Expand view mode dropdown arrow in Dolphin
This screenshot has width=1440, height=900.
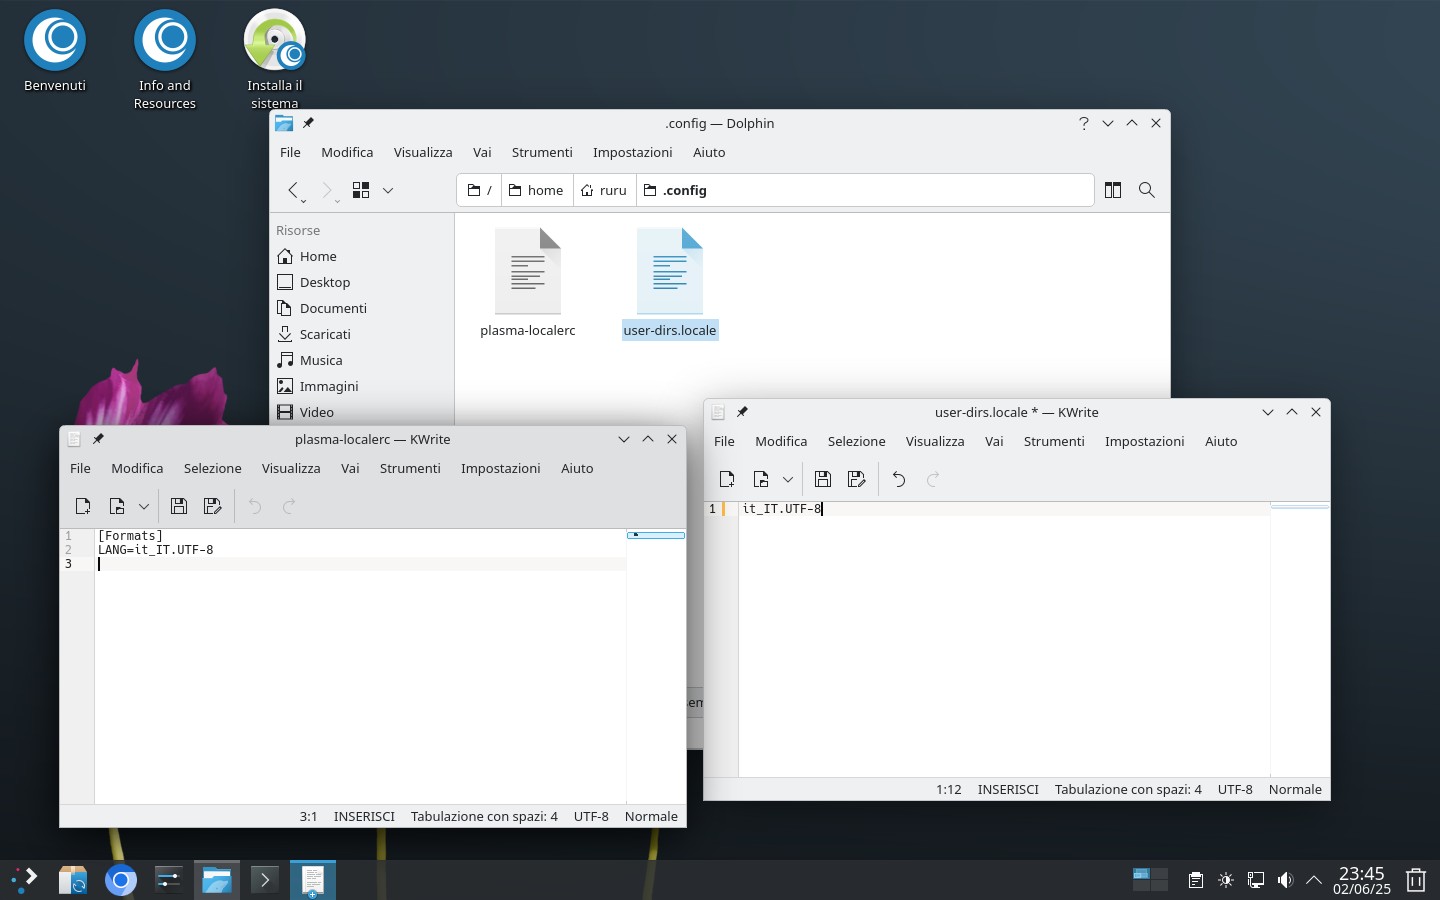point(388,190)
